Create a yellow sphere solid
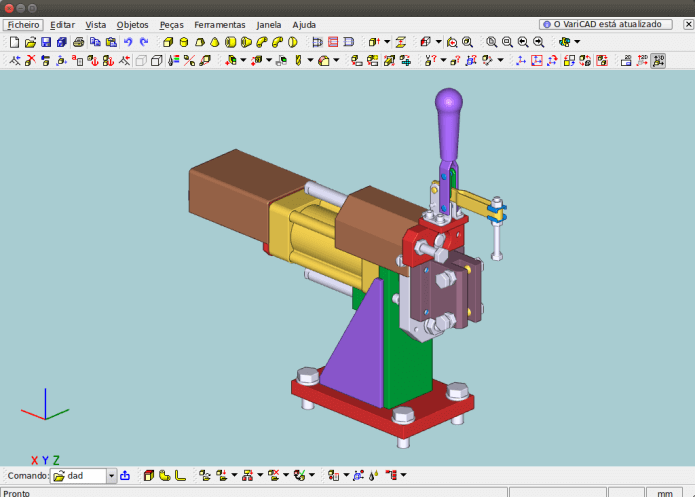Image resolution: width=695 pixels, height=497 pixels. [293, 42]
